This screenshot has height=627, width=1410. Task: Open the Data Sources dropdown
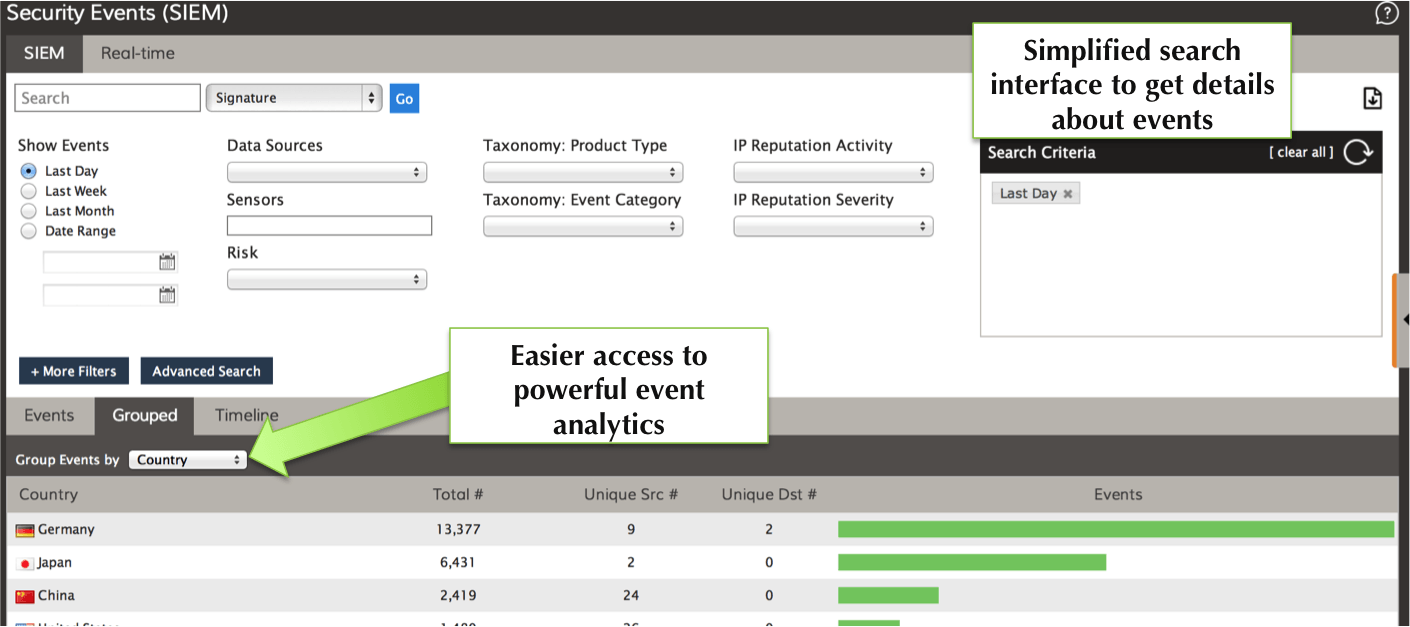[327, 172]
